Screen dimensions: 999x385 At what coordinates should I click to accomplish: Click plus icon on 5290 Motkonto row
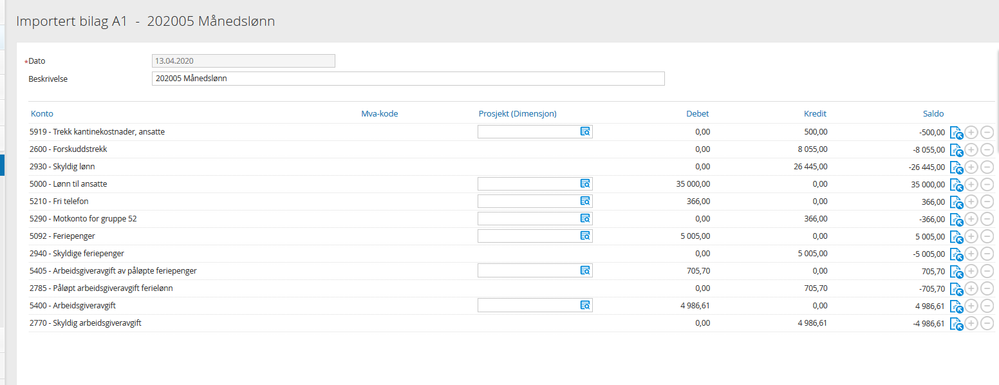pyautogui.click(x=971, y=219)
